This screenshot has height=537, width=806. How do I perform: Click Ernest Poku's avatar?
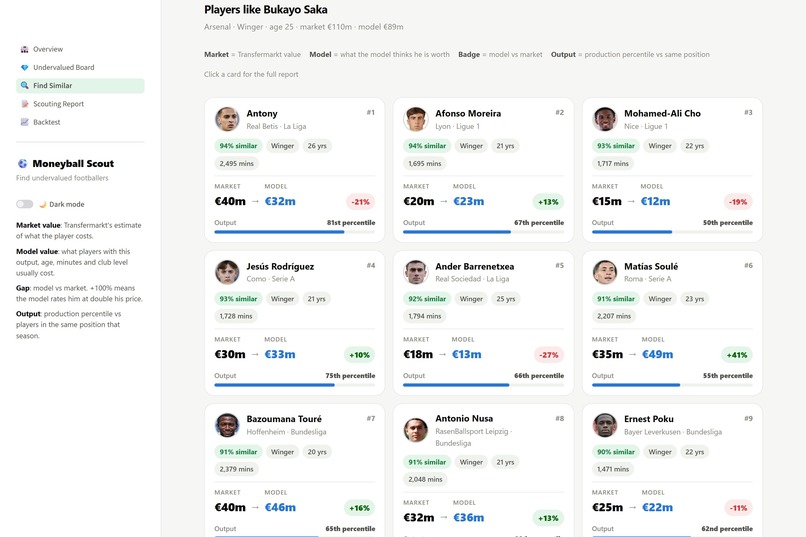pyautogui.click(x=604, y=425)
